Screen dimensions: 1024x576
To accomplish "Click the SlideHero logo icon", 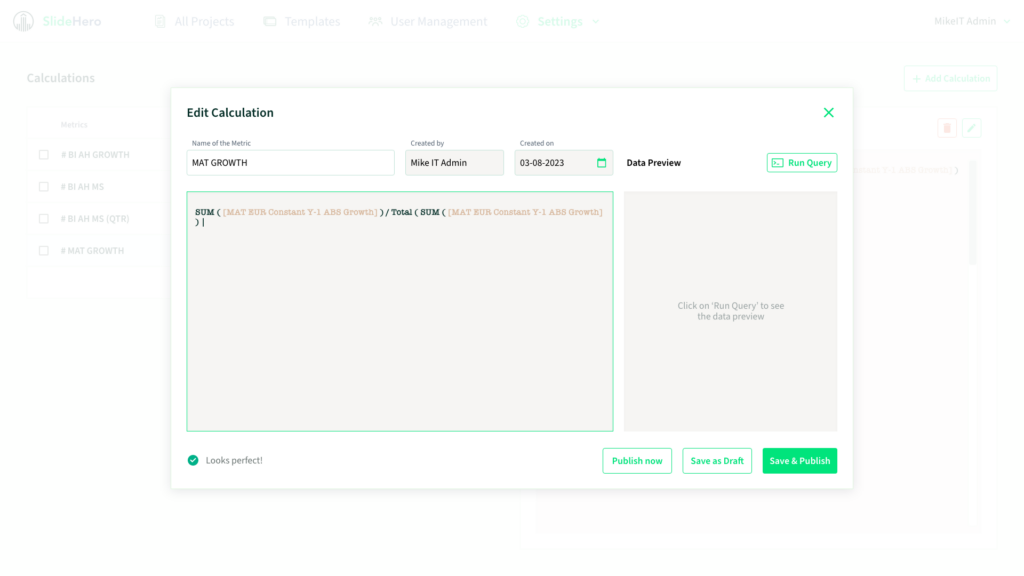I will [x=23, y=21].
